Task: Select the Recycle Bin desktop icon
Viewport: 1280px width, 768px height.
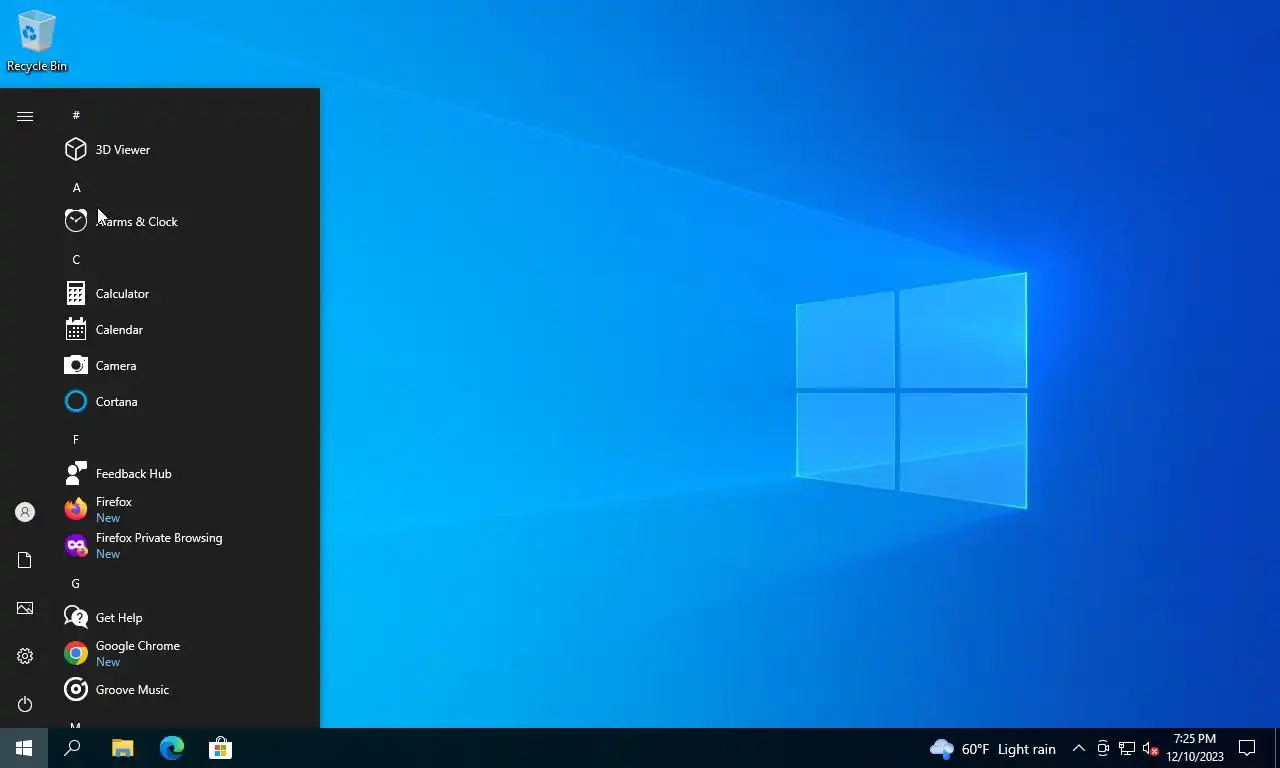Action: pos(37,41)
